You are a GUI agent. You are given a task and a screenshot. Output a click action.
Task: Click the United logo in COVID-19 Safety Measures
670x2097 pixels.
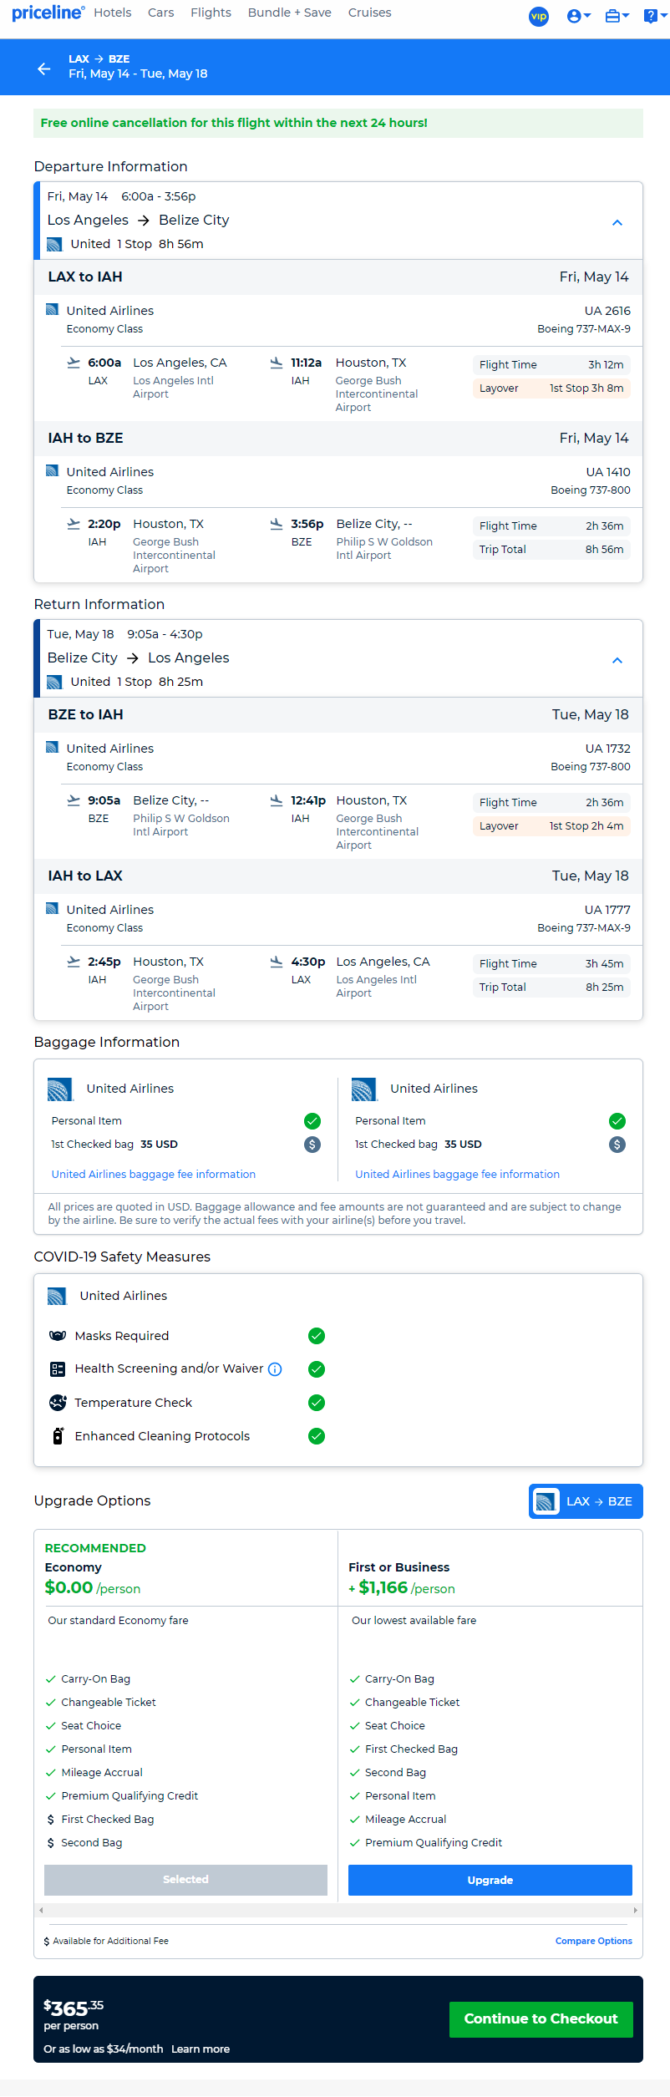(x=57, y=1296)
